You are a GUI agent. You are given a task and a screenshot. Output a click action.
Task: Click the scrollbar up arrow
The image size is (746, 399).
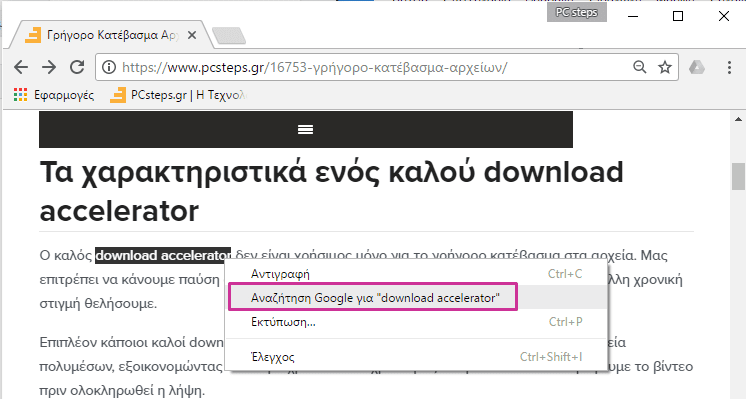pyautogui.click(x=738, y=119)
